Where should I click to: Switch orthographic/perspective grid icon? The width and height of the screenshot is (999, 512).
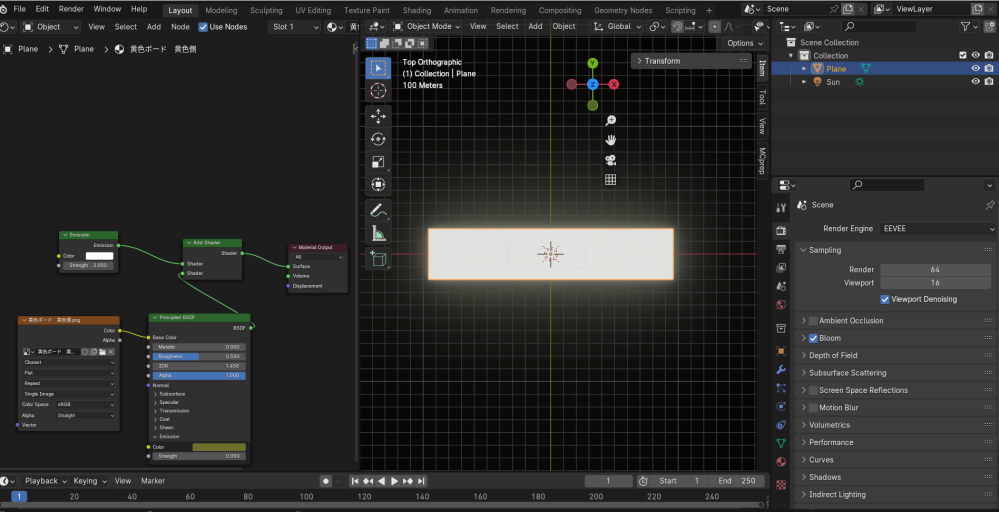pos(610,180)
